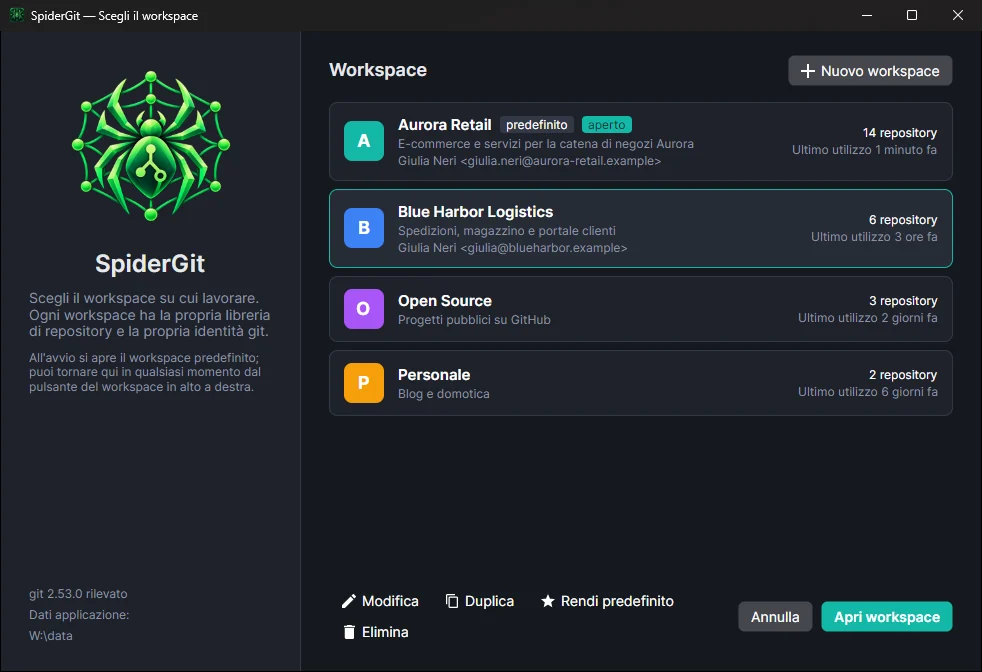Click the trash icon next to Elimina
The width and height of the screenshot is (982, 672).
coord(349,632)
